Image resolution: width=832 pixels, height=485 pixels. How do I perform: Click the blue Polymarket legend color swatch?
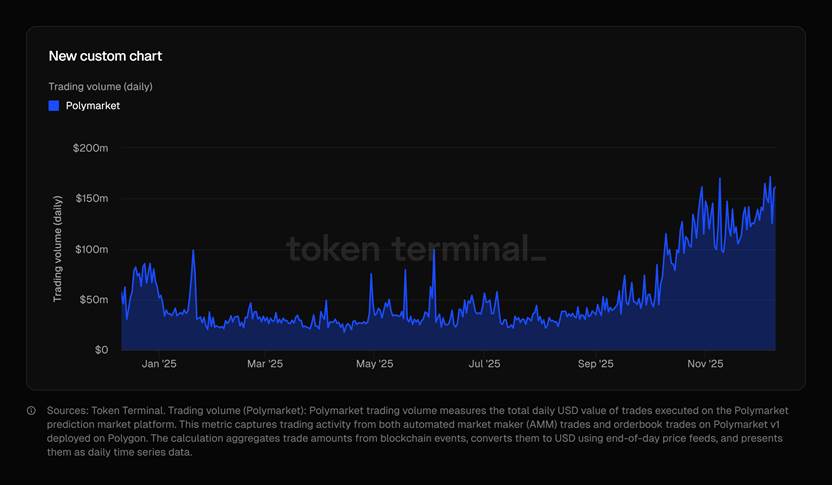click(54, 106)
